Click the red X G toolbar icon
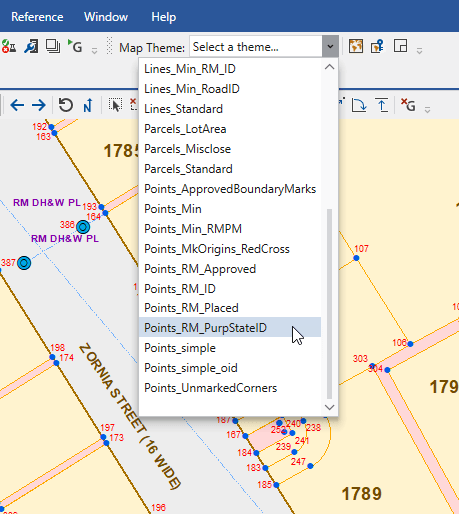Screen dimensions: 459x514 (408, 105)
